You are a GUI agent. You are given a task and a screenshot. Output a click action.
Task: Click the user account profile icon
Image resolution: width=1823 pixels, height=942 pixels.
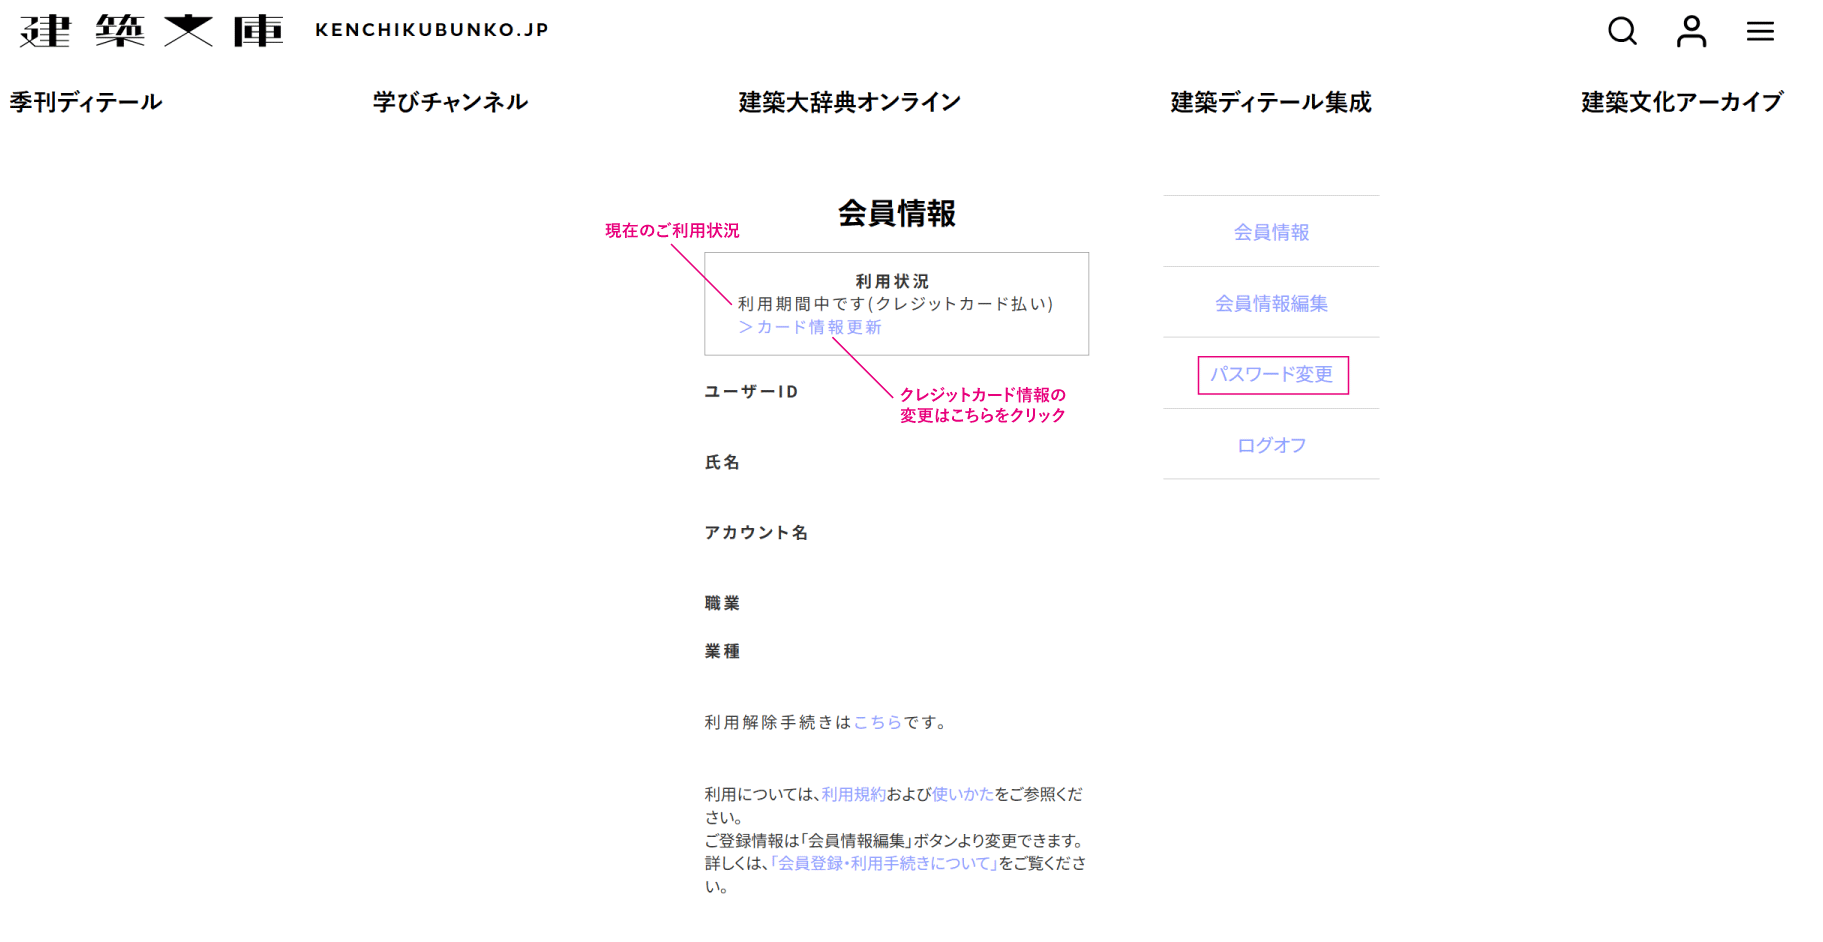coord(1691,31)
